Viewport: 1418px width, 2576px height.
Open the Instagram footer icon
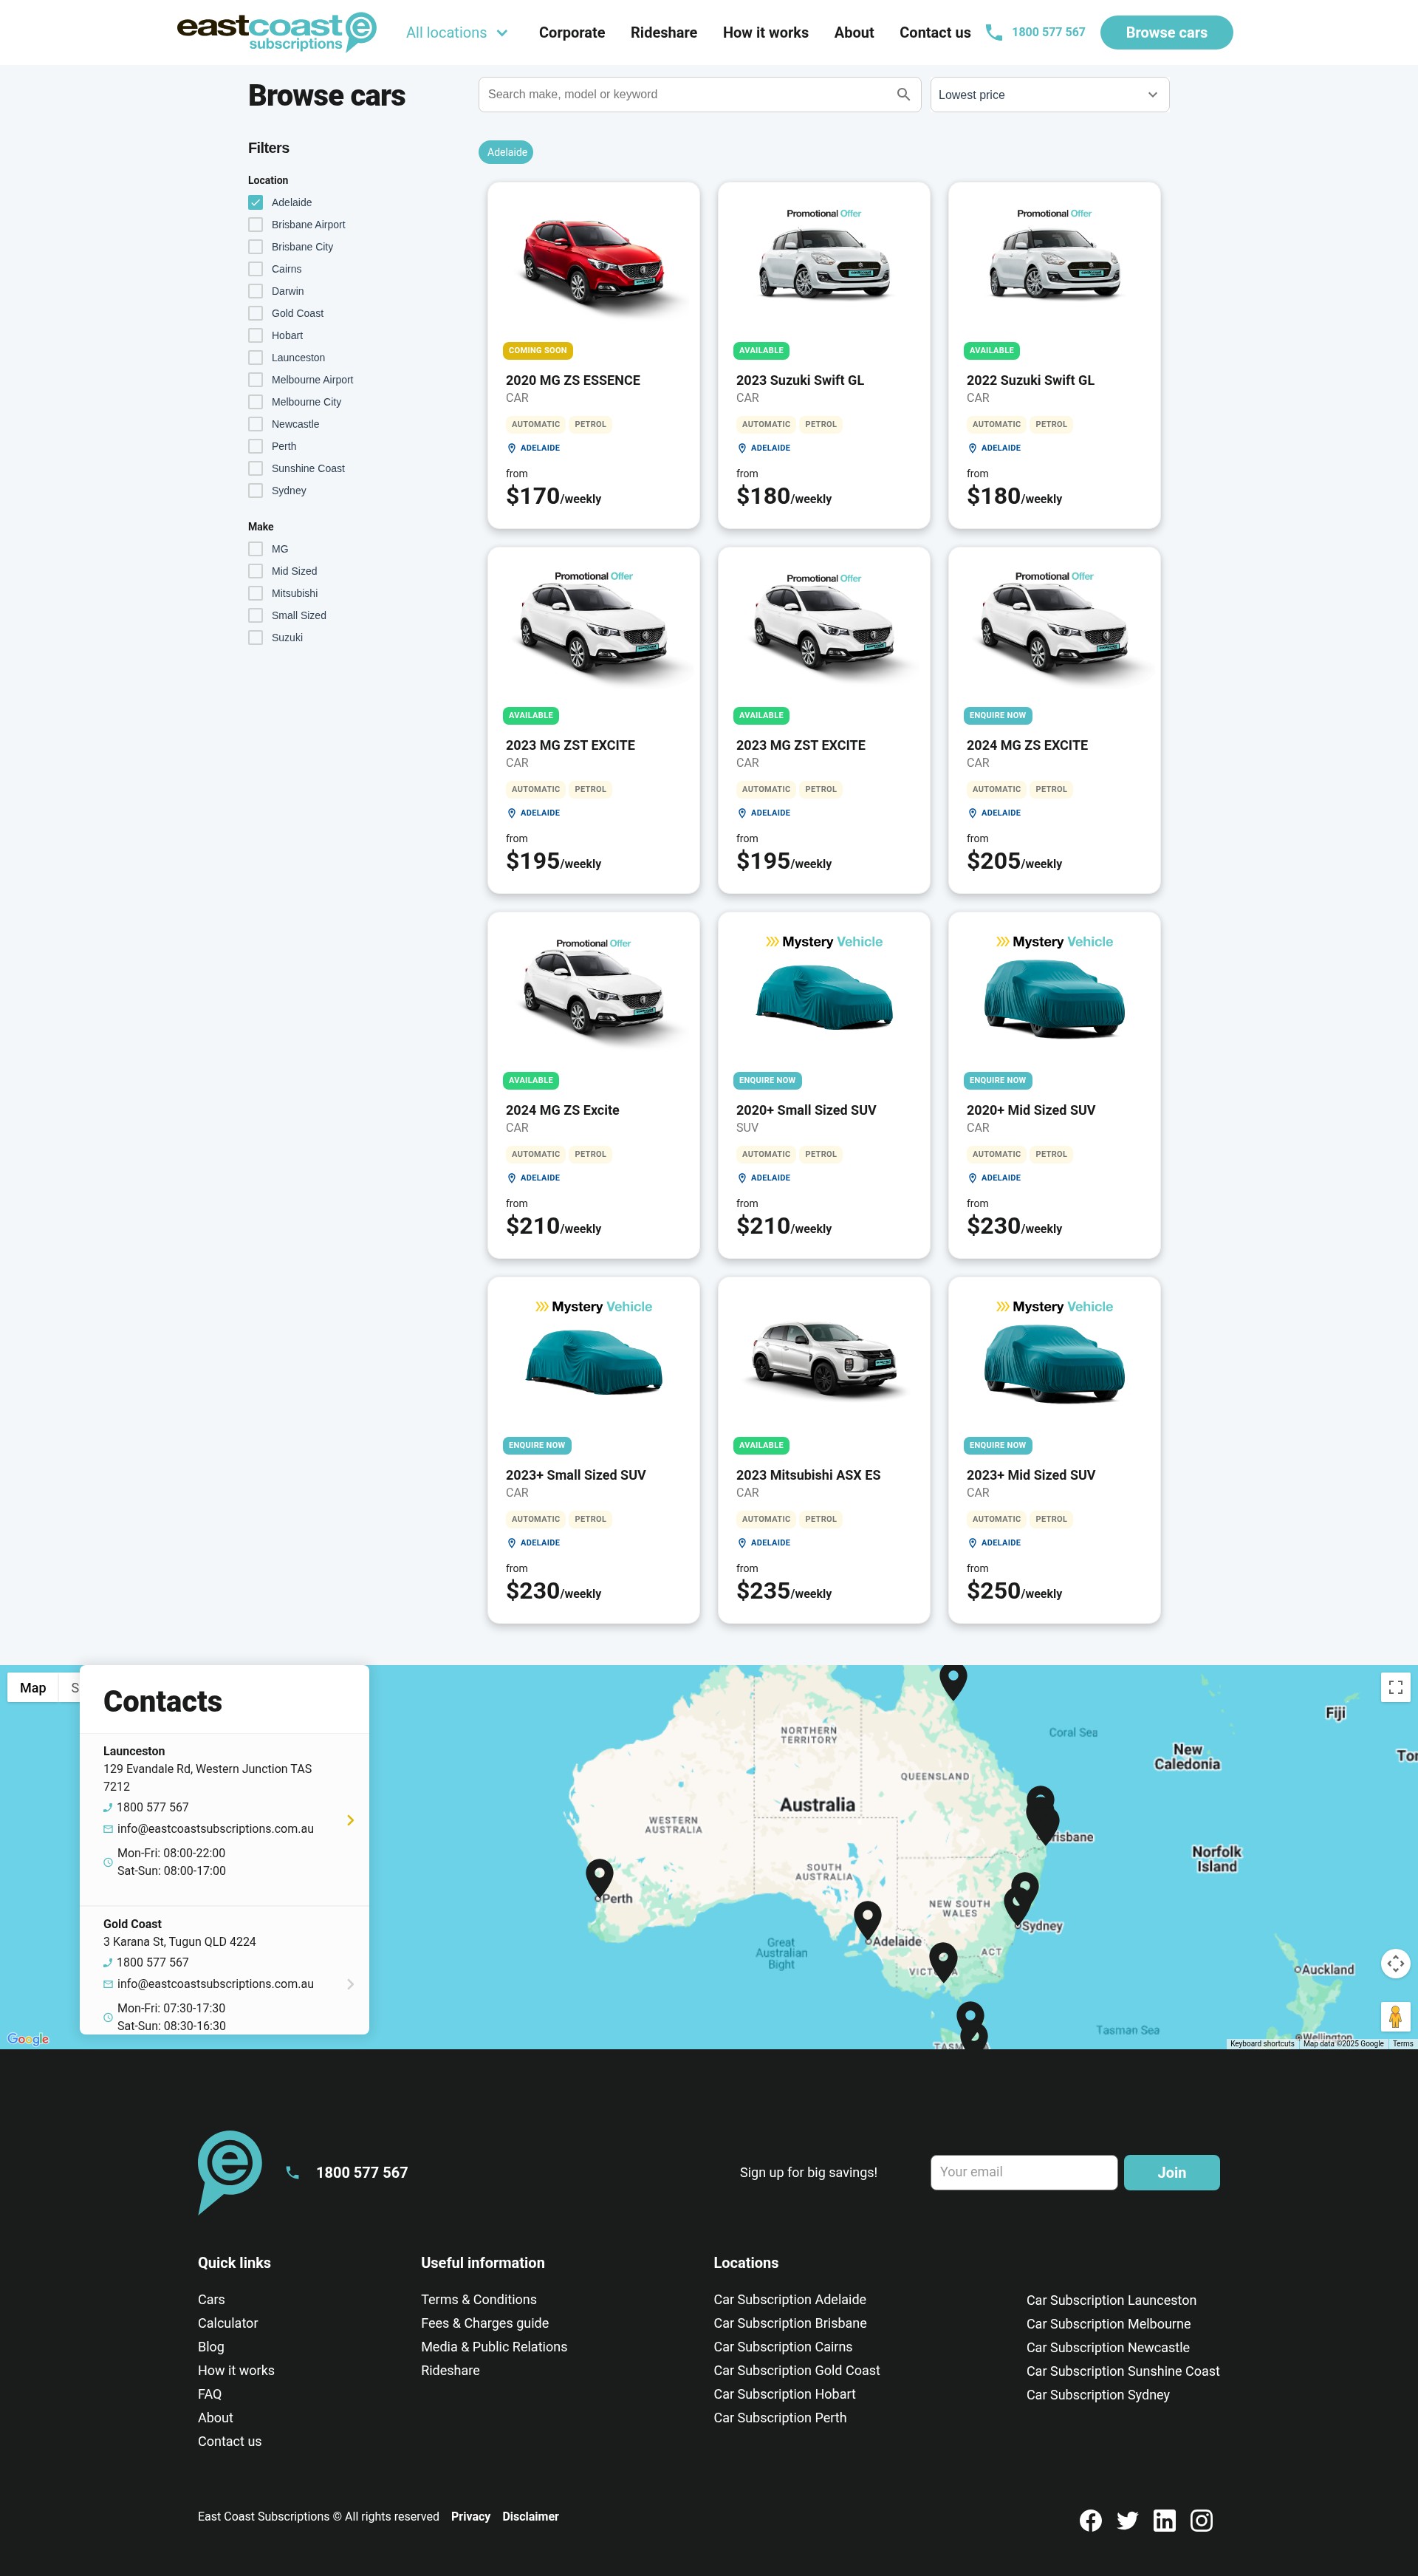click(1201, 2520)
